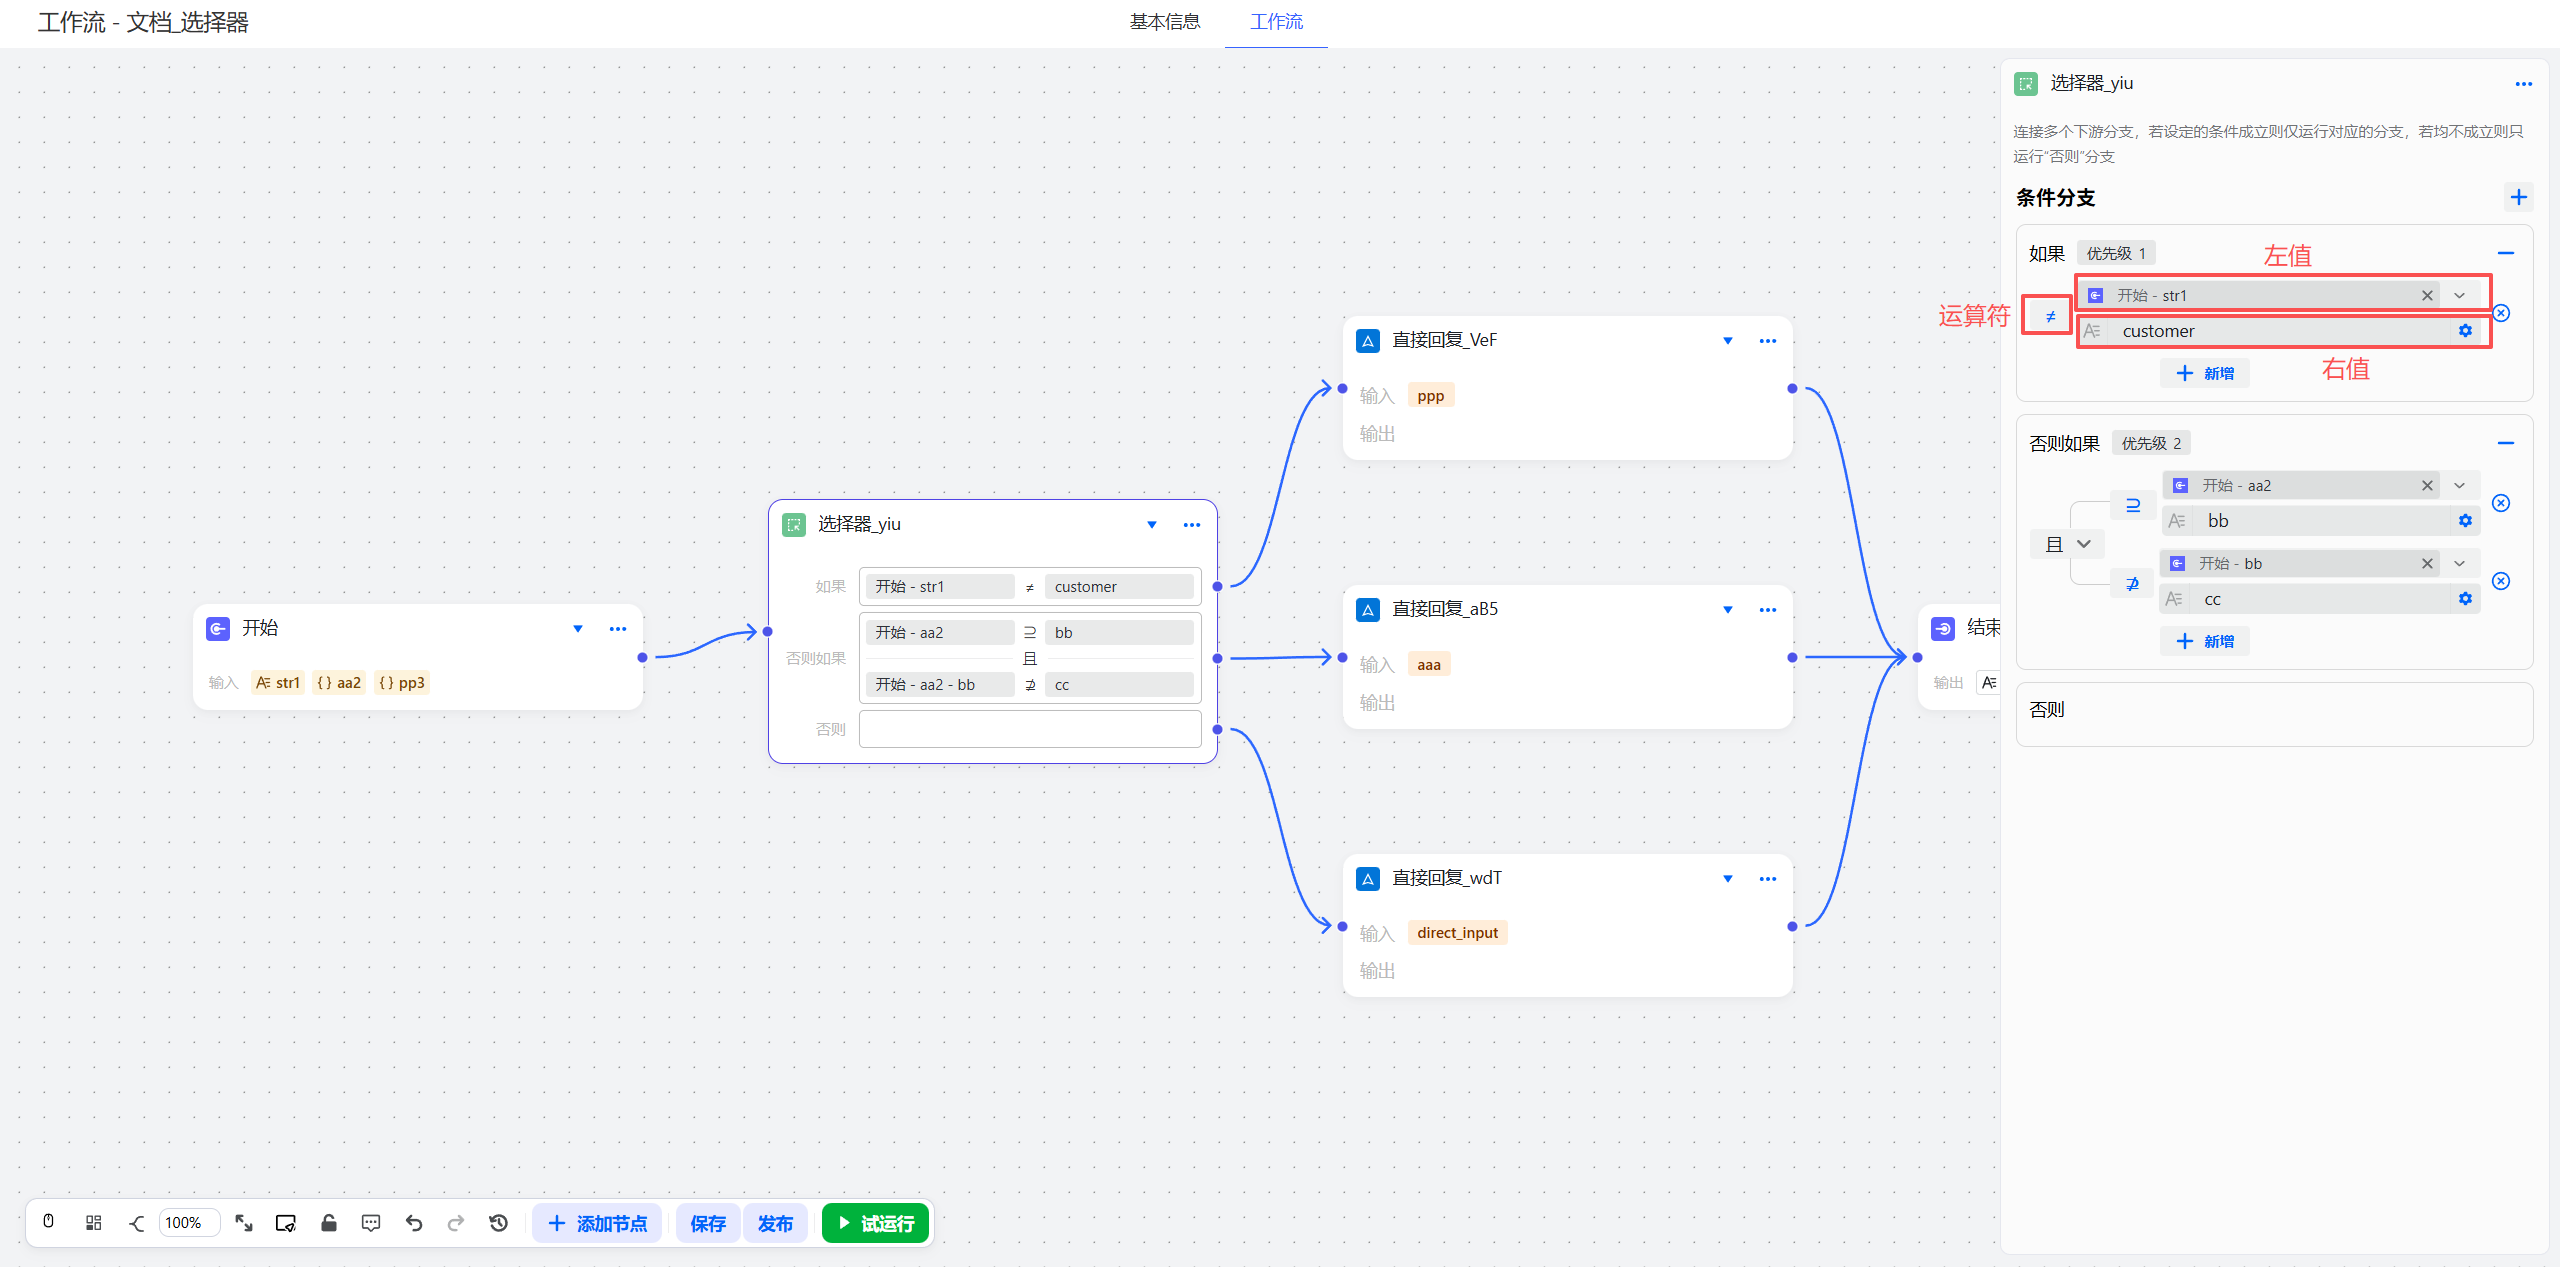Switch to the 基本信息 tab
This screenshot has height=1267, width=2560.
coord(1165,22)
